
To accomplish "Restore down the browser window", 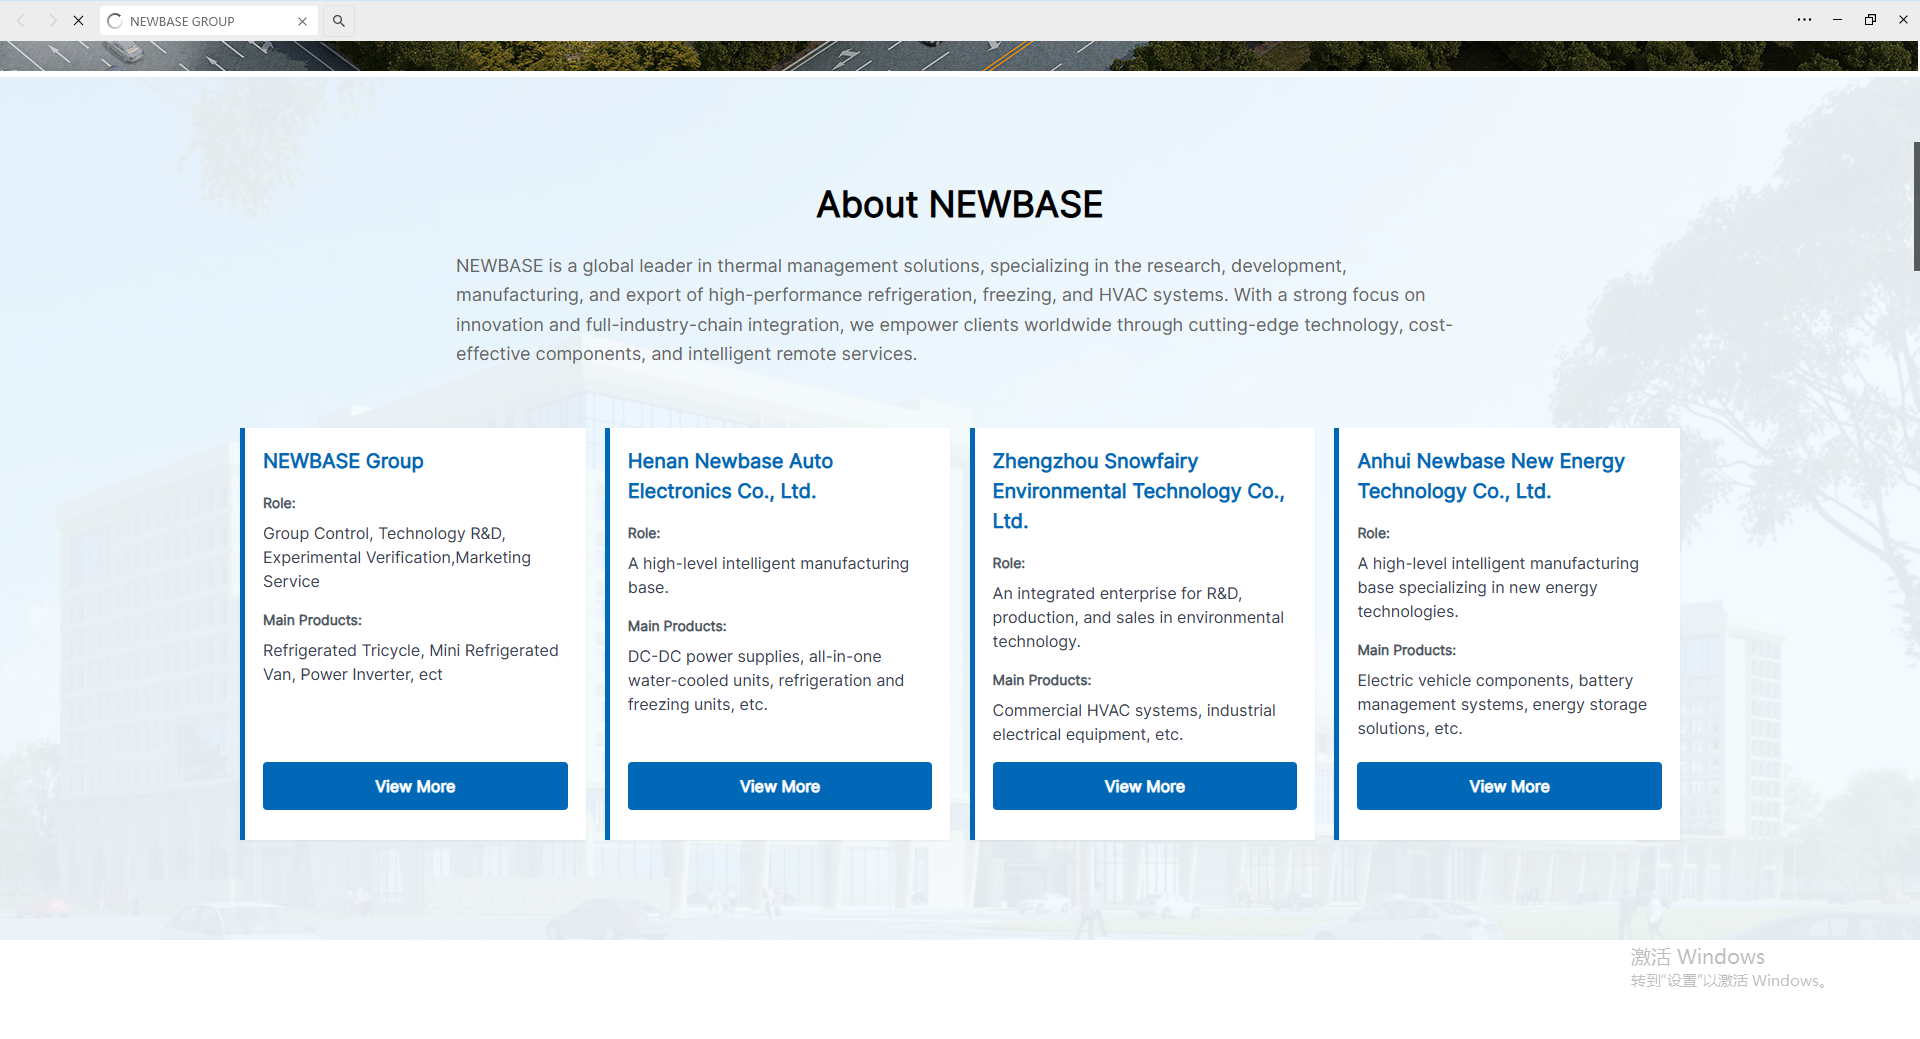I will tap(1869, 19).
